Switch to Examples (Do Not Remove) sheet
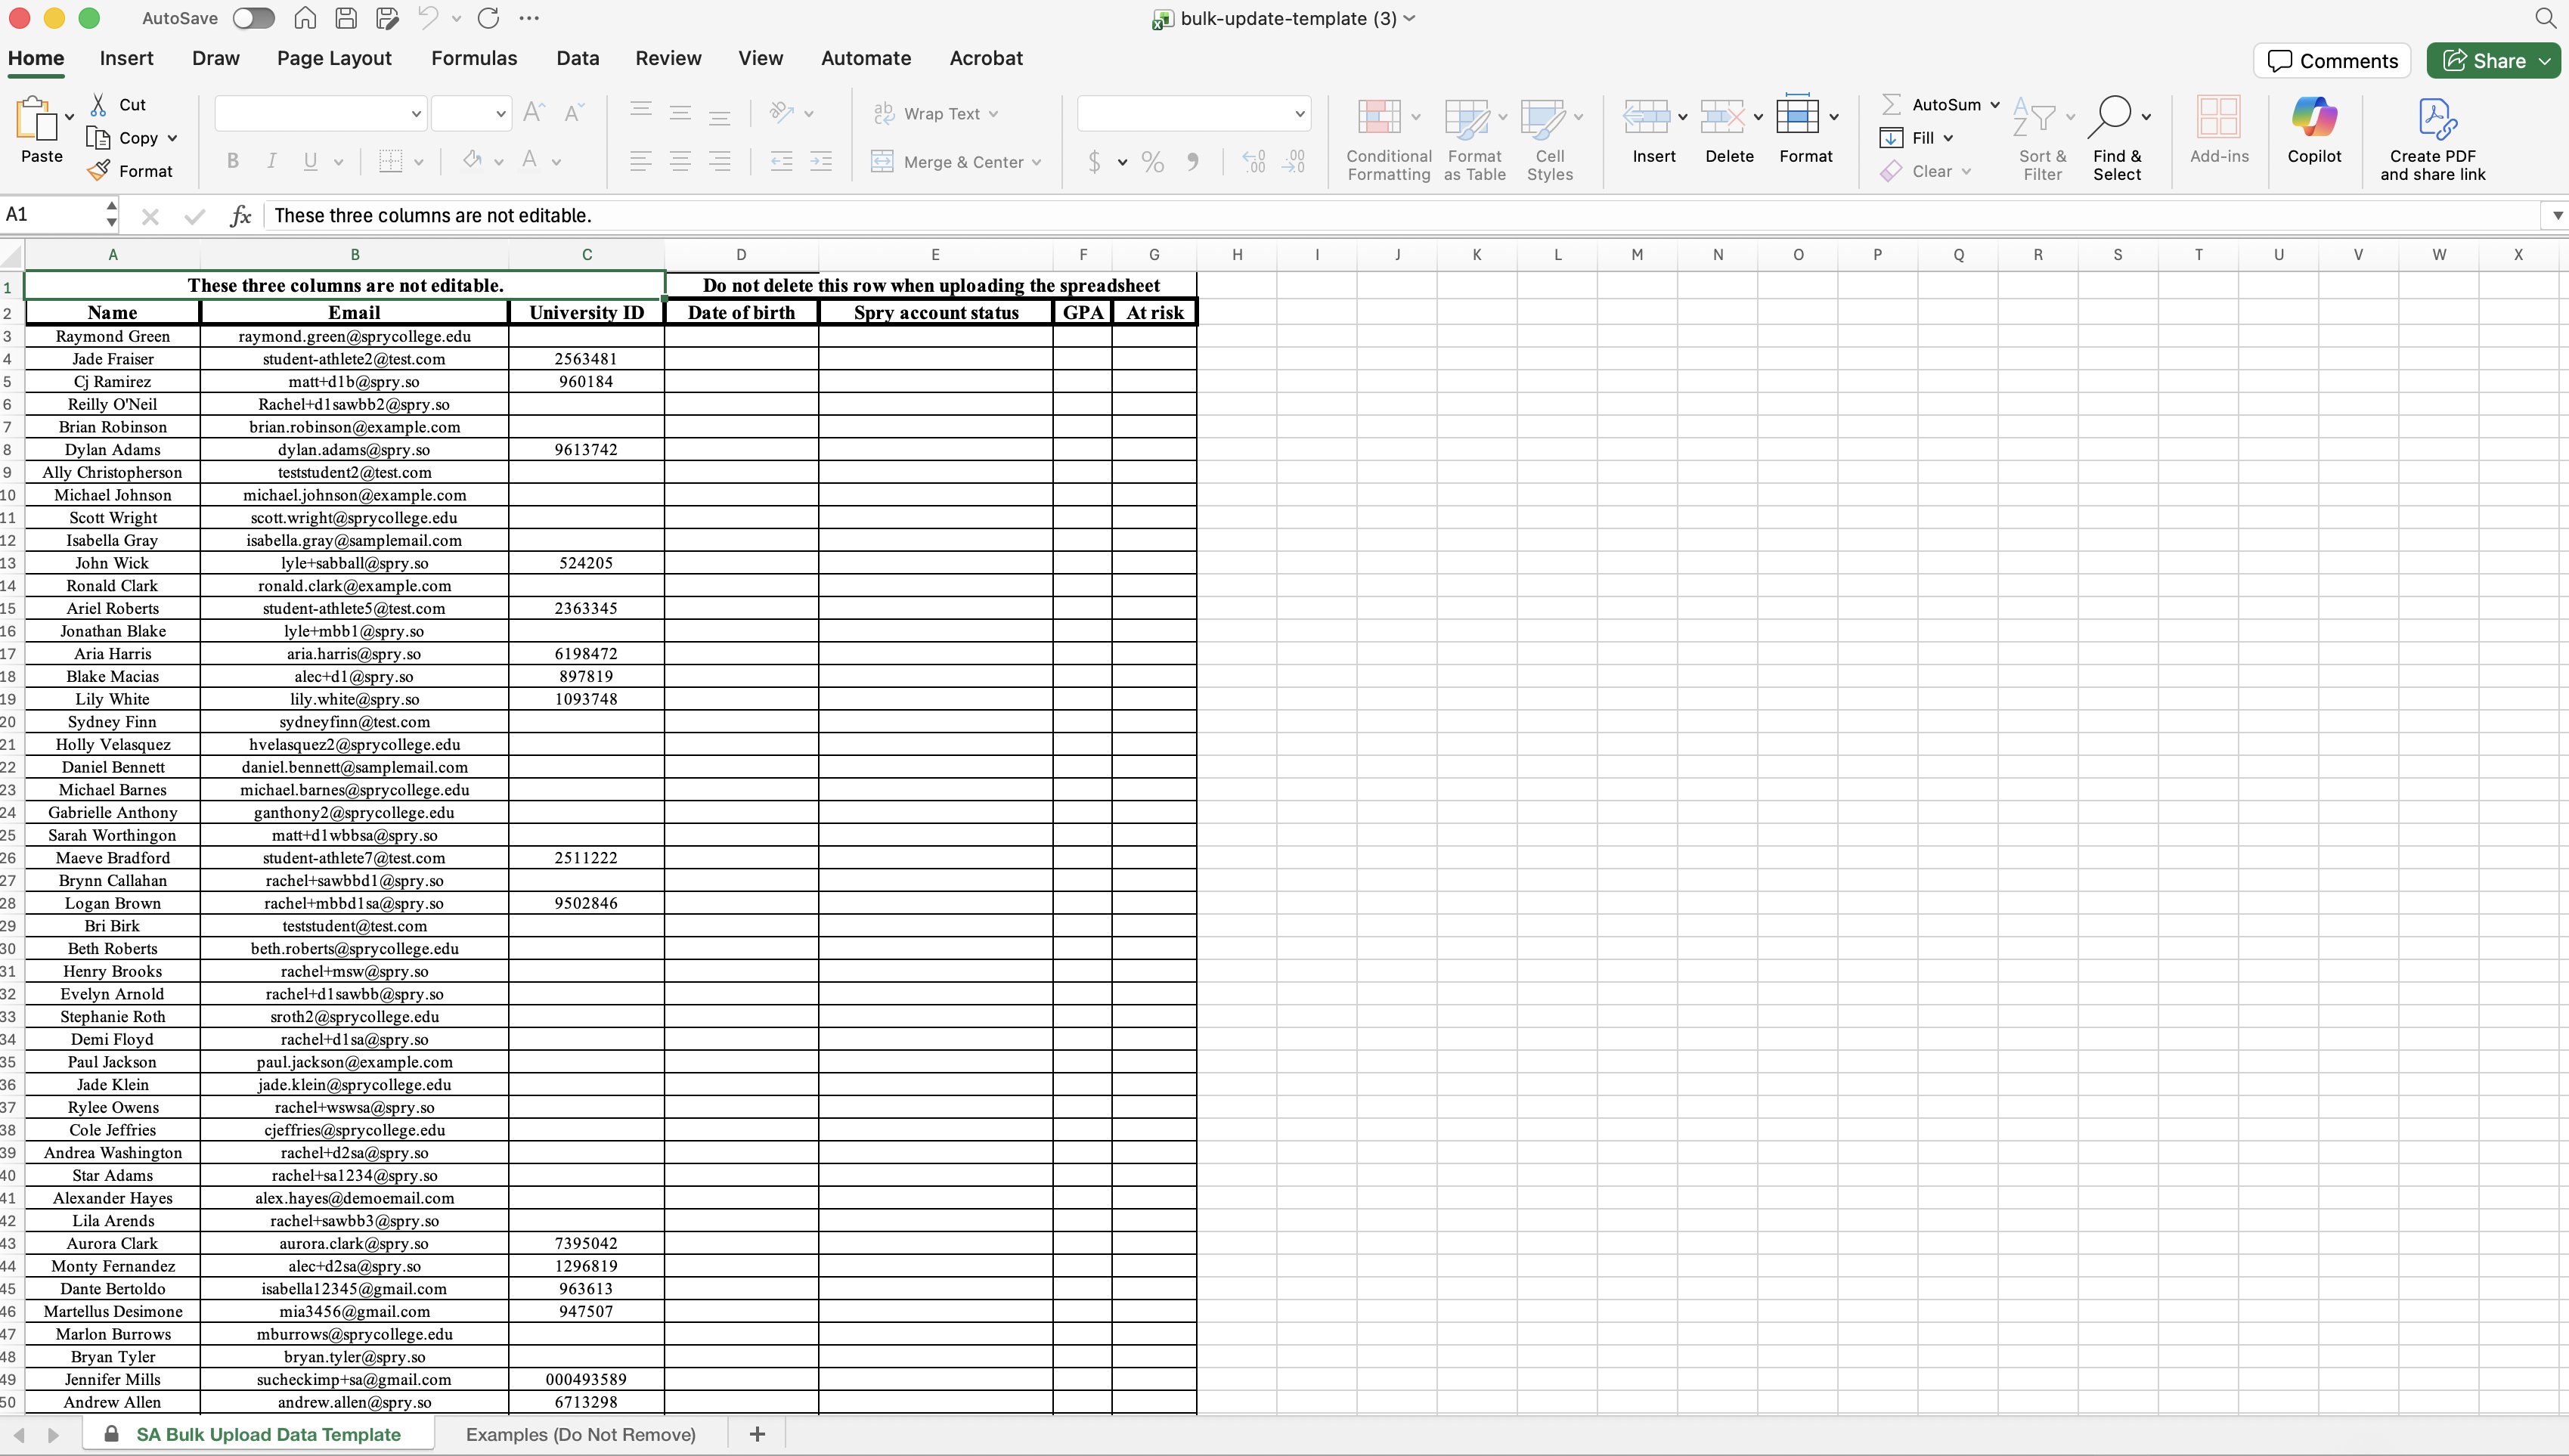Viewport: 2569px width, 1456px height. pos(581,1434)
